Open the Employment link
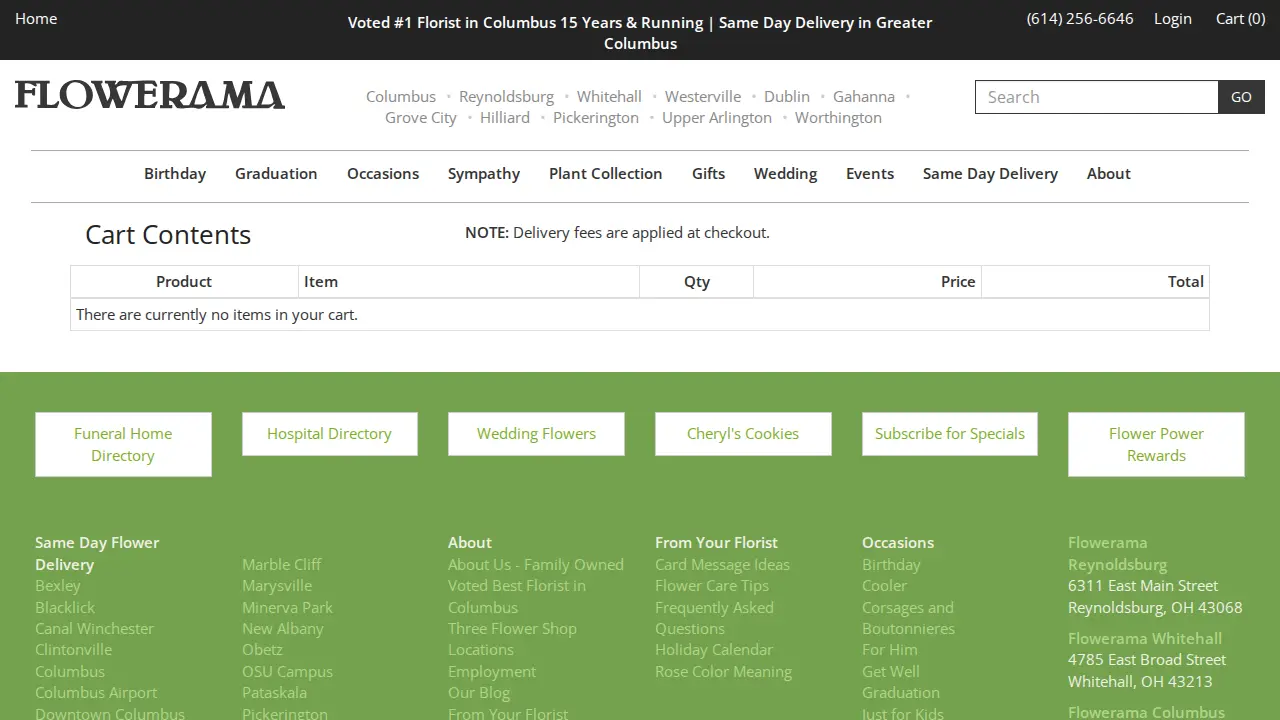1280x720 pixels. pyautogui.click(x=492, y=672)
